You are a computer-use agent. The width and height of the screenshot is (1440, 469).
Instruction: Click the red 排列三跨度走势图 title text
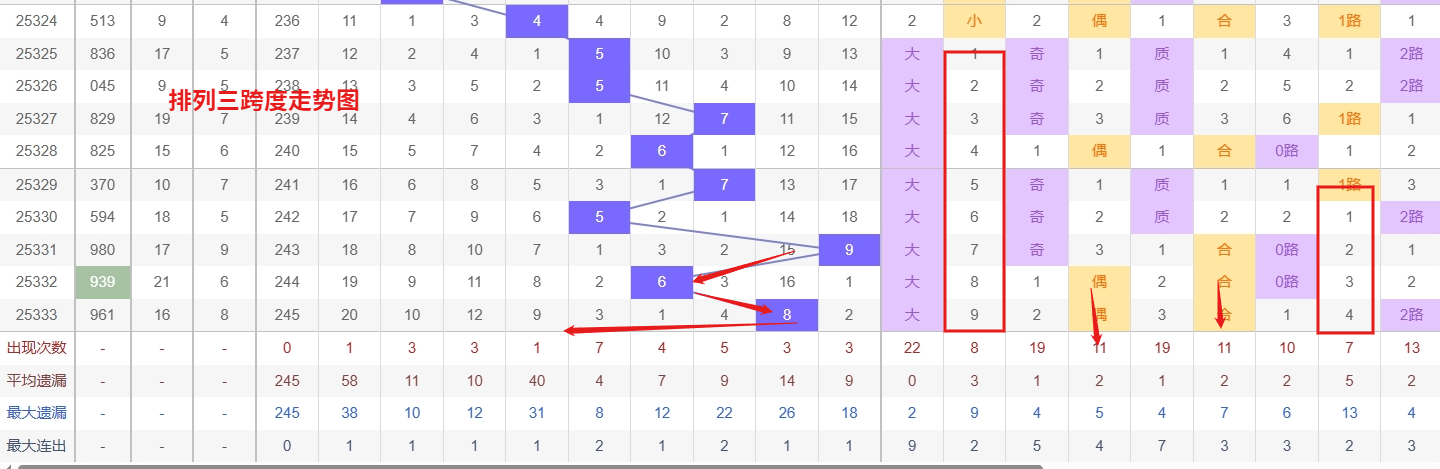click(263, 100)
